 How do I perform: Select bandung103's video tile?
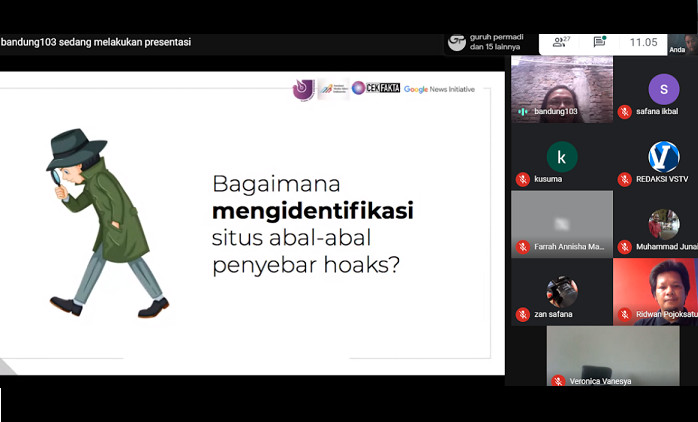pyautogui.click(x=561, y=88)
